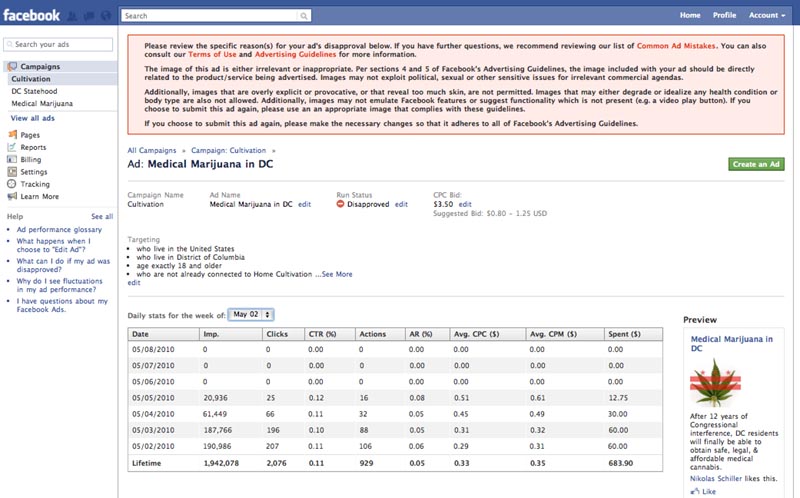Click the 683.90 lifetime spent value
This screenshot has width=800, height=498.
(620, 463)
